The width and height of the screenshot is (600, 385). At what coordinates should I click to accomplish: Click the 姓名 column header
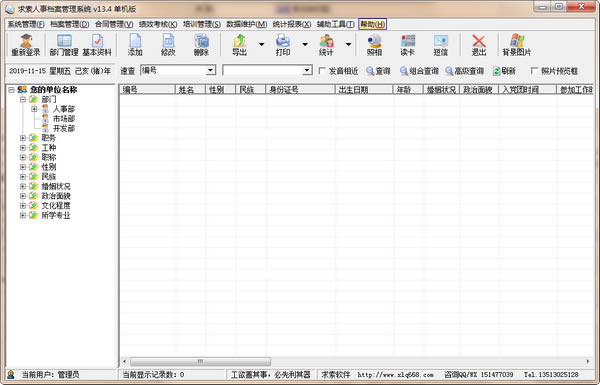coord(190,90)
